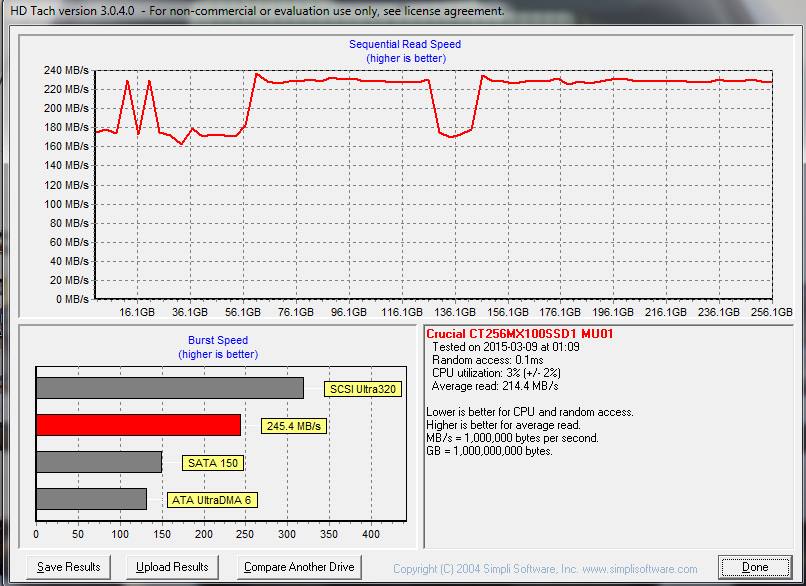
Task: Click the Simpli Software copyright text
Action: (545, 569)
